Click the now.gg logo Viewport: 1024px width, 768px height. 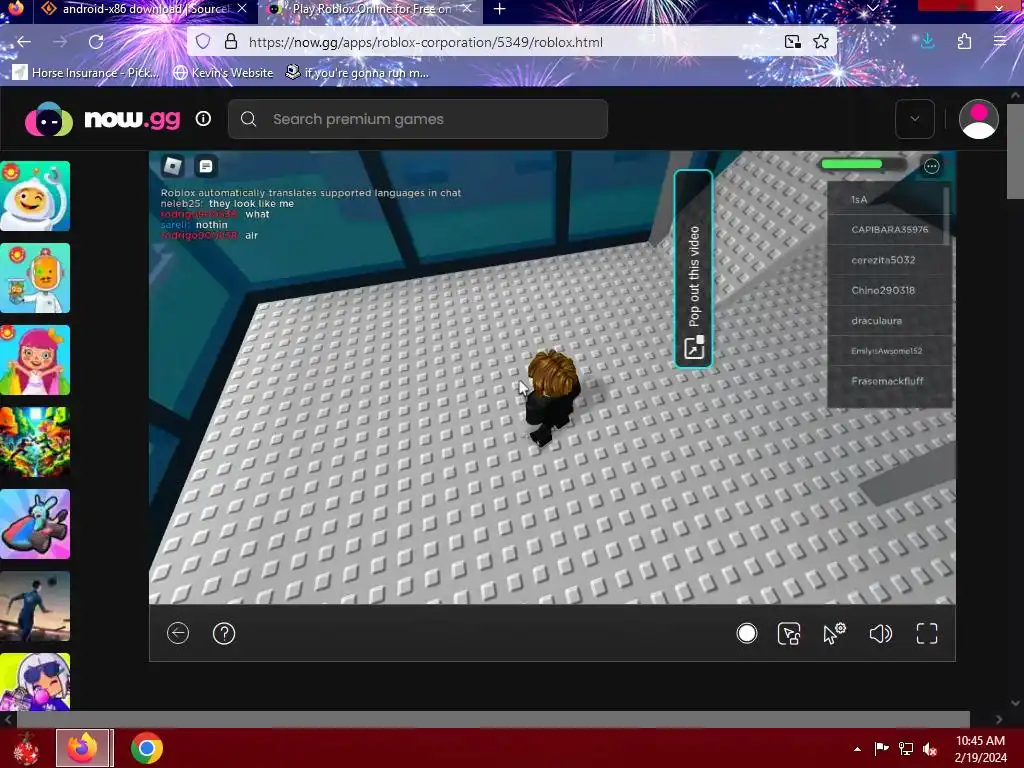[x=103, y=120]
